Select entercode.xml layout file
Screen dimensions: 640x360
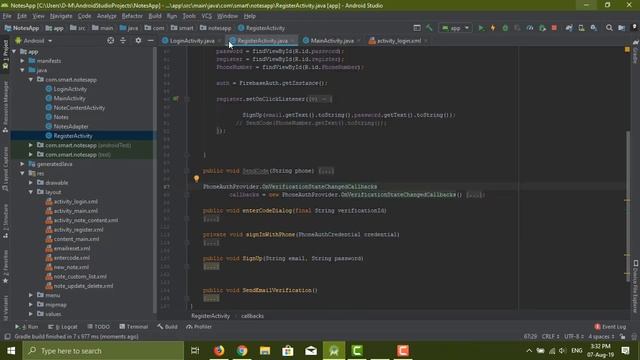[x=72, y=258]
